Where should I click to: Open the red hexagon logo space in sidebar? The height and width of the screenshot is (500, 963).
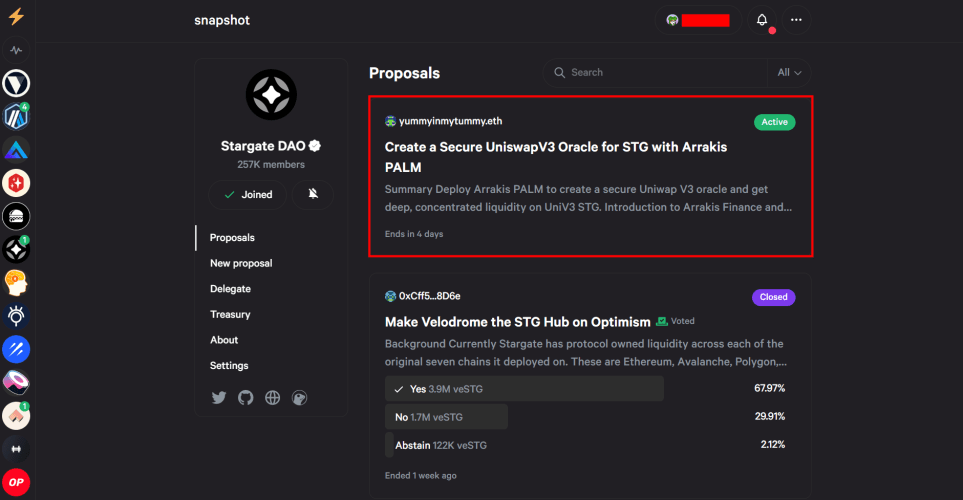click(x=16, y=183)
